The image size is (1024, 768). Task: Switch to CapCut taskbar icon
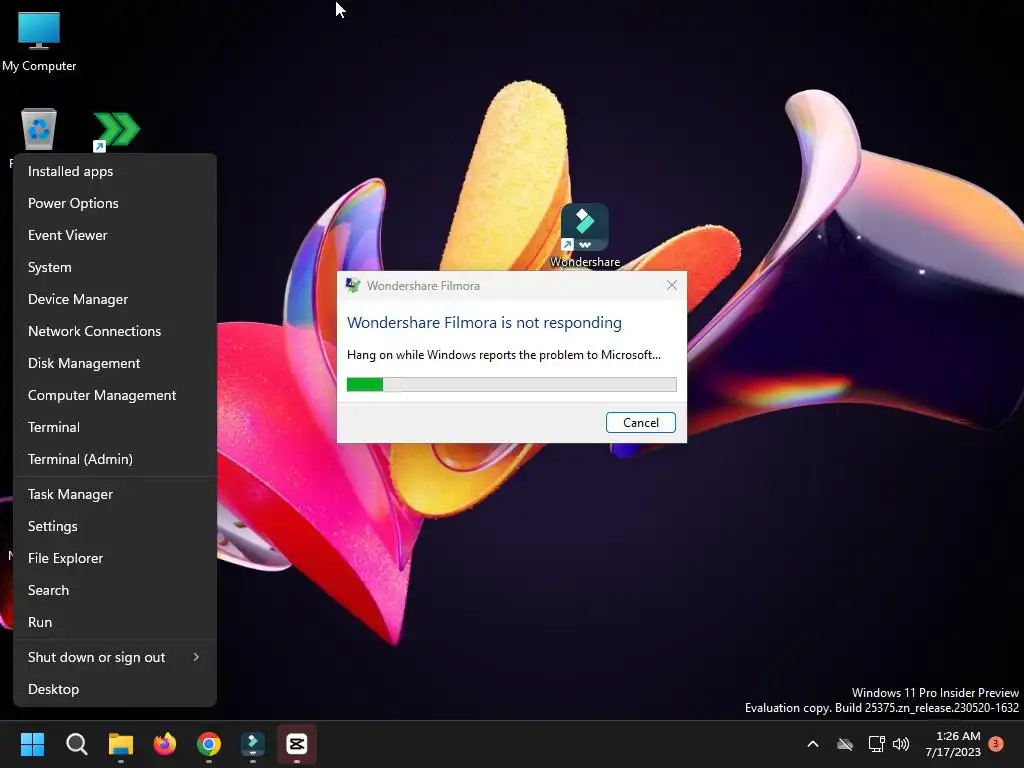pos(297,744)
